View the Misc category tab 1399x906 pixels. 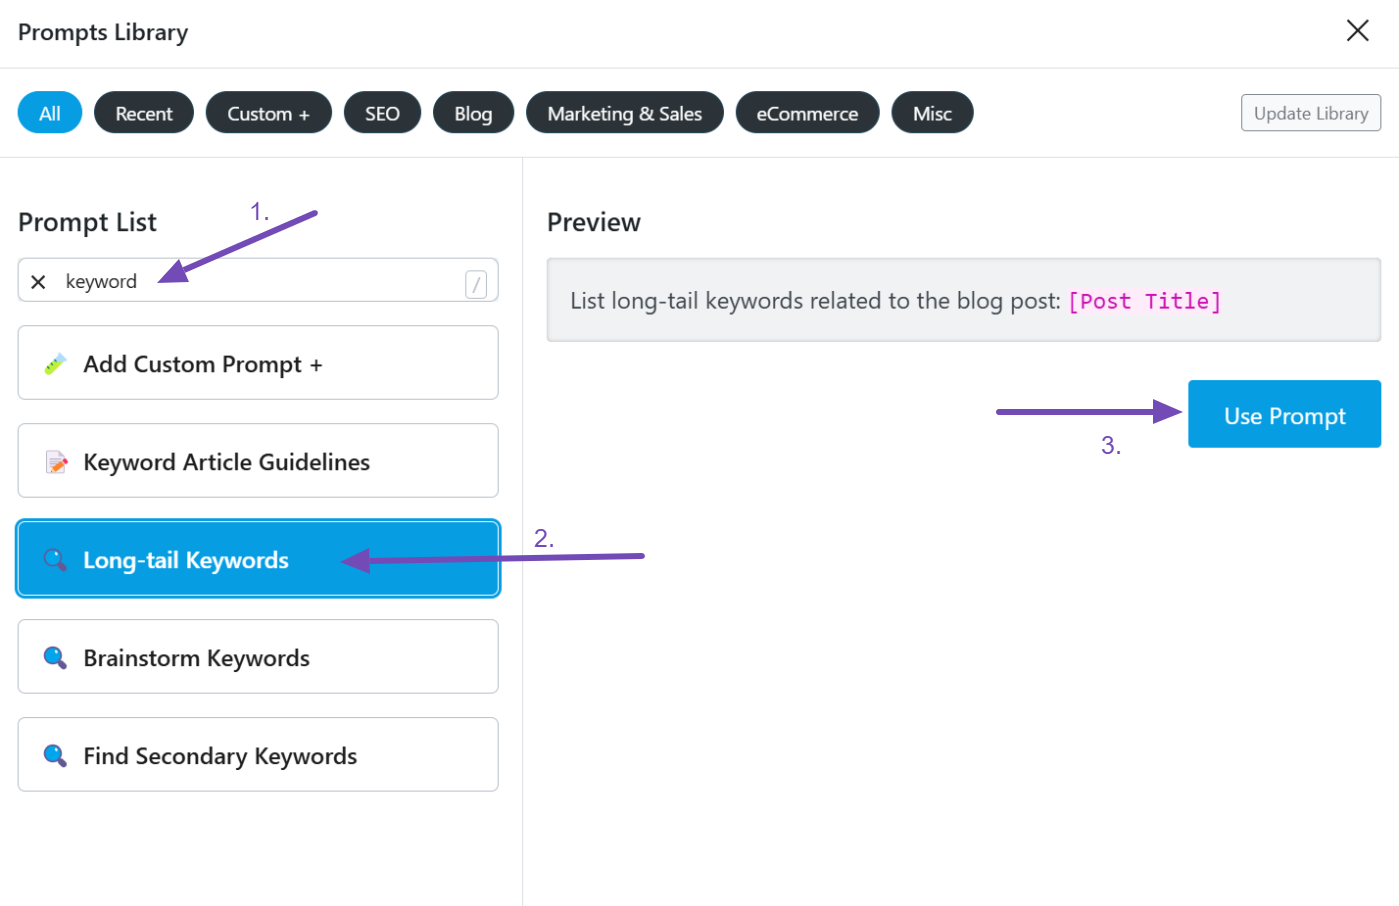point(932,113)
